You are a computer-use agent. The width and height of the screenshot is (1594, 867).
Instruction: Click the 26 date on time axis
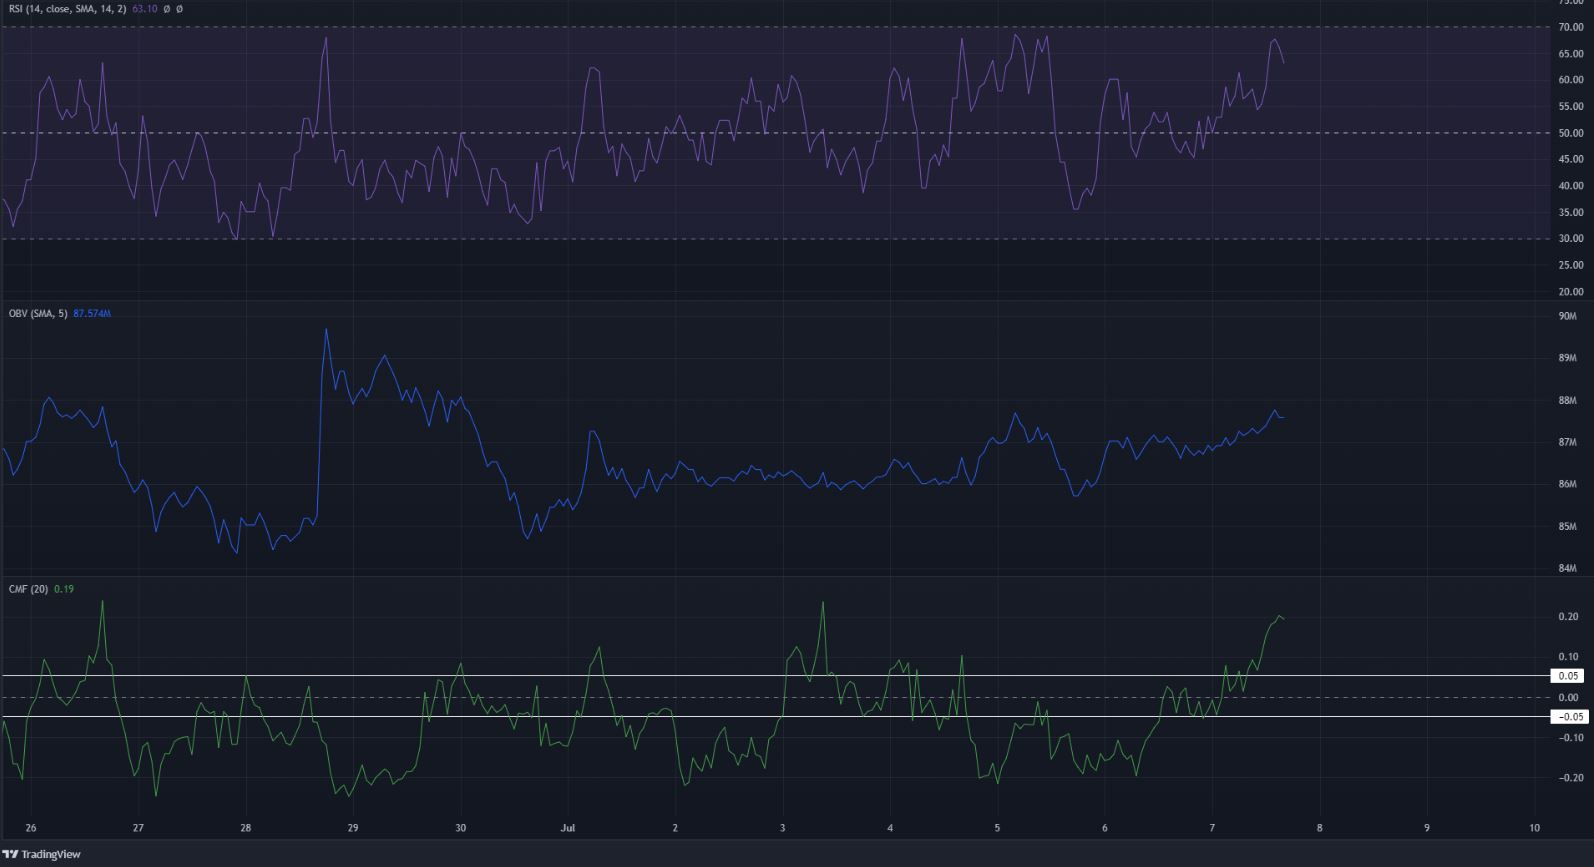(31, 828)
